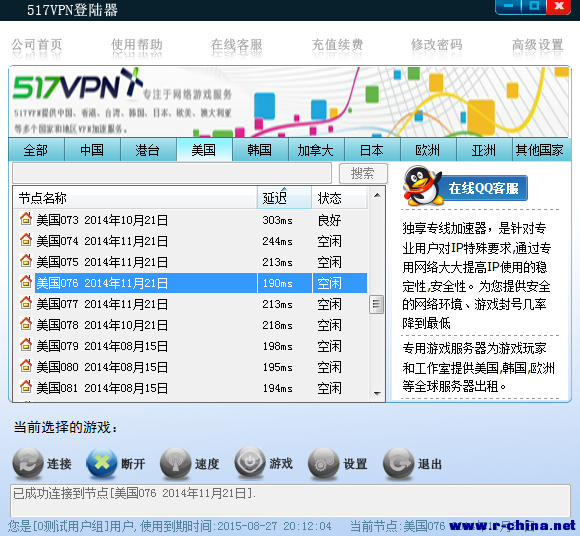The height and width of the screenshot is (536, 580).
Task: Click the 断开 disconnect icon
Action: [102, 463]
